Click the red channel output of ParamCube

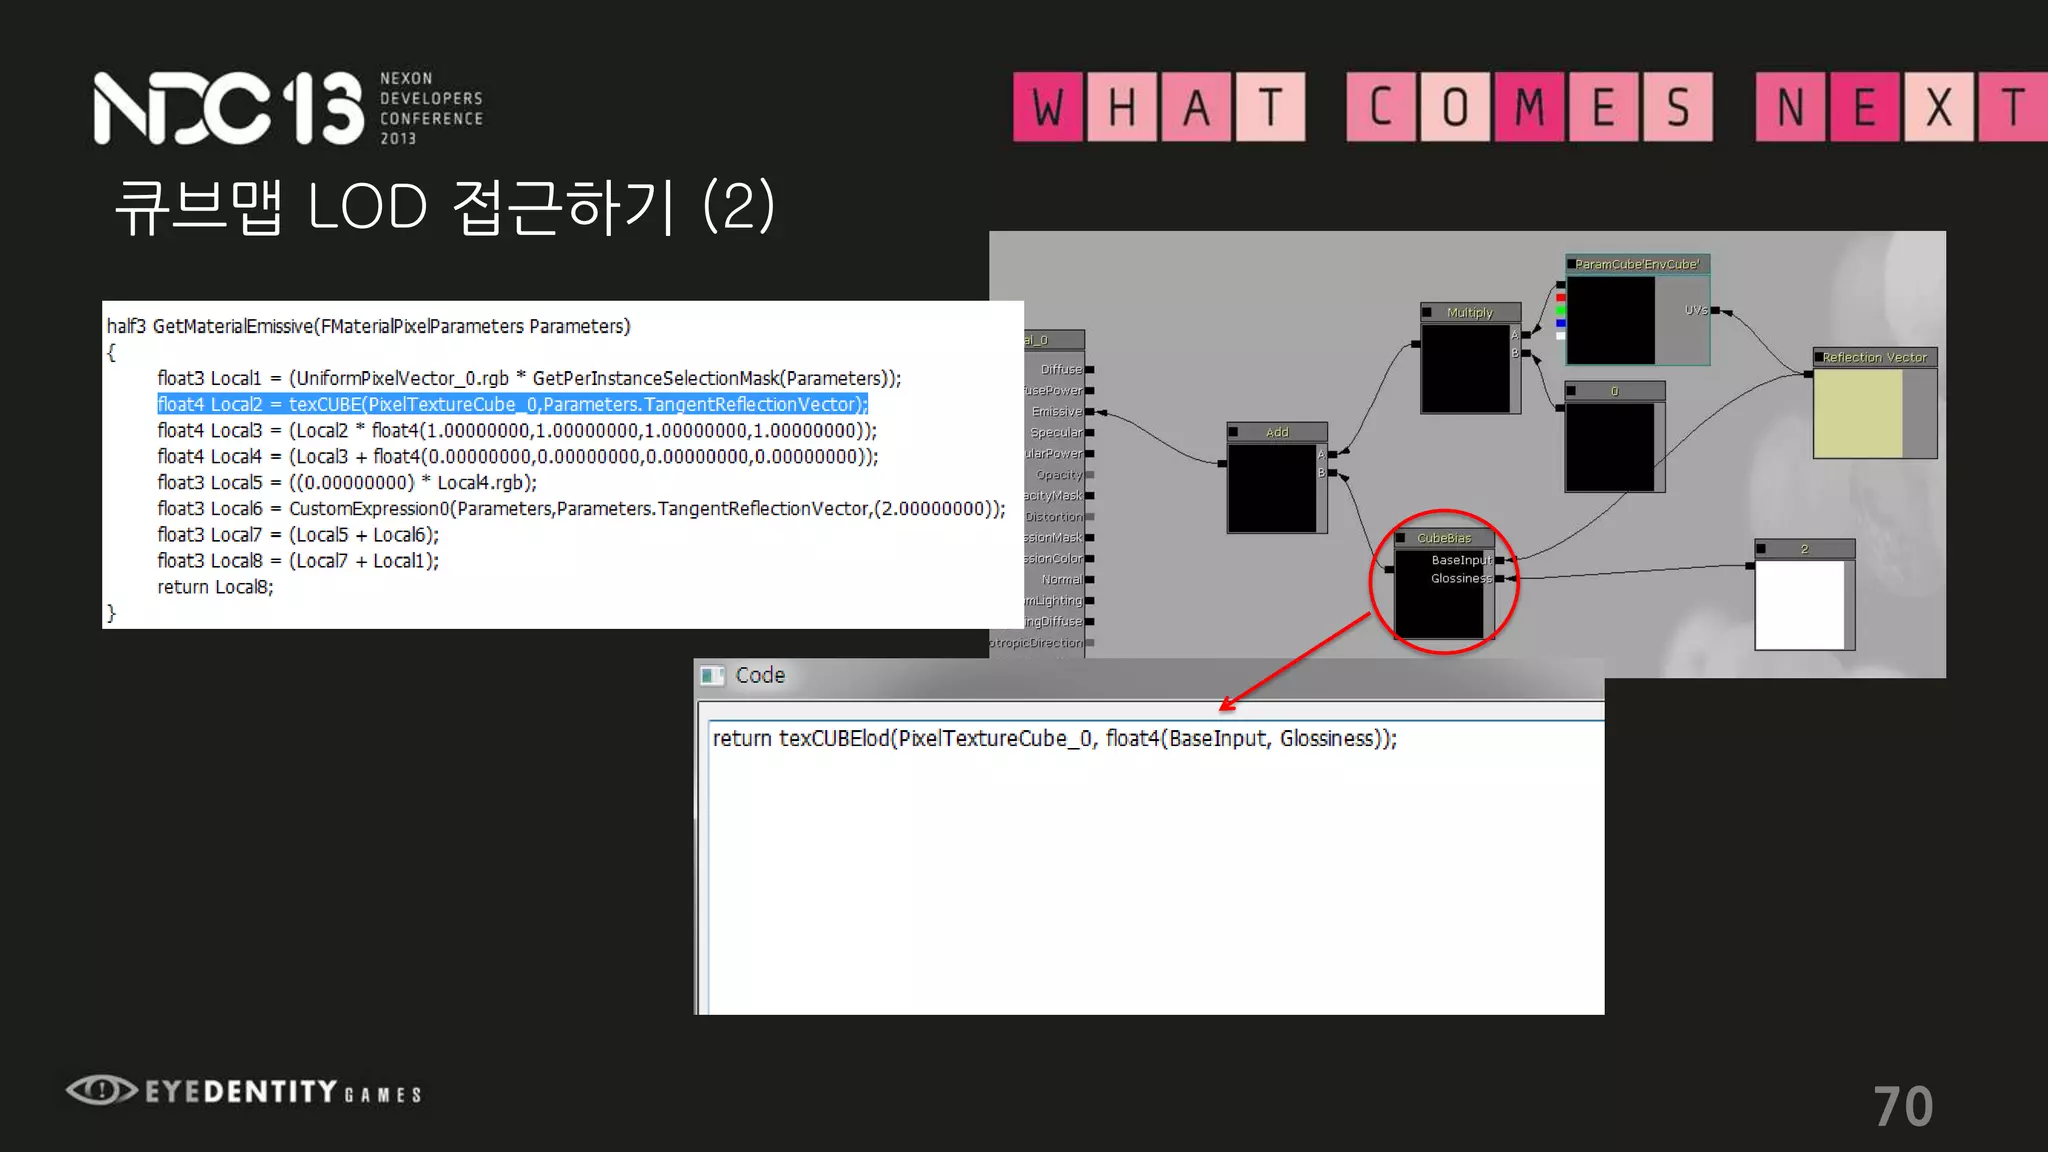click(1561, 298)
